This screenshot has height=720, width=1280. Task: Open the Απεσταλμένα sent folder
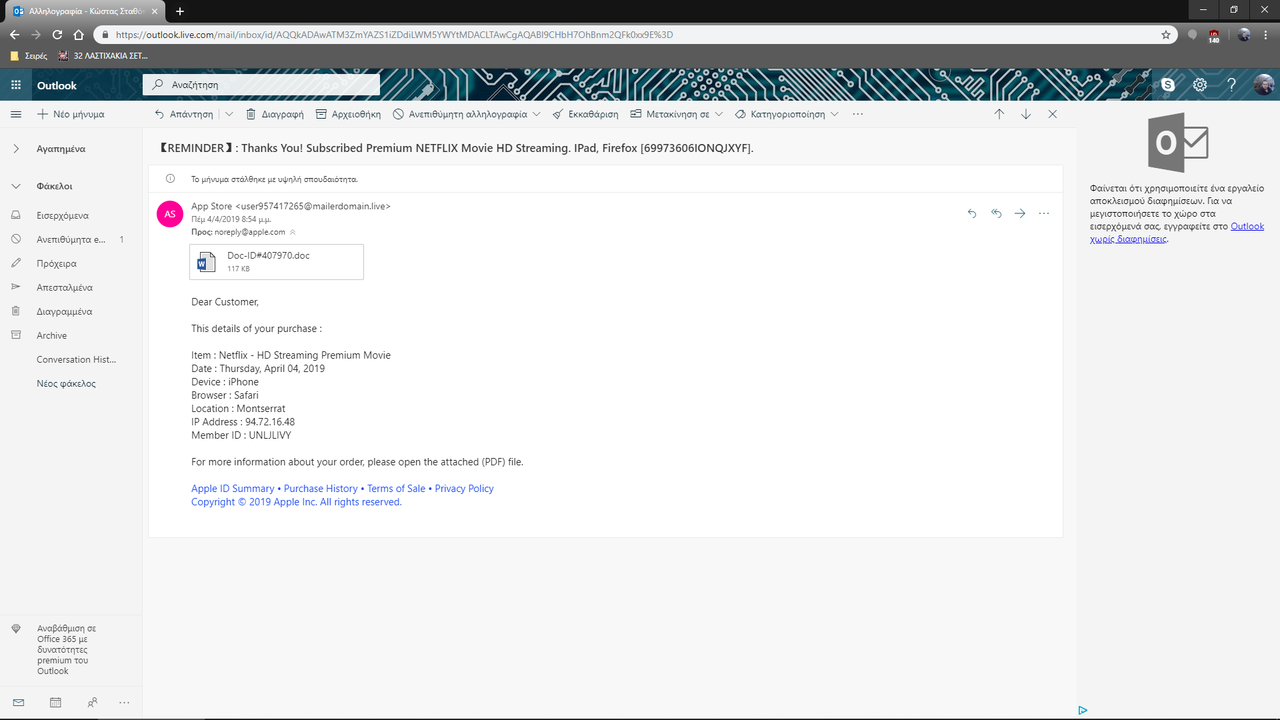(65, 287)
